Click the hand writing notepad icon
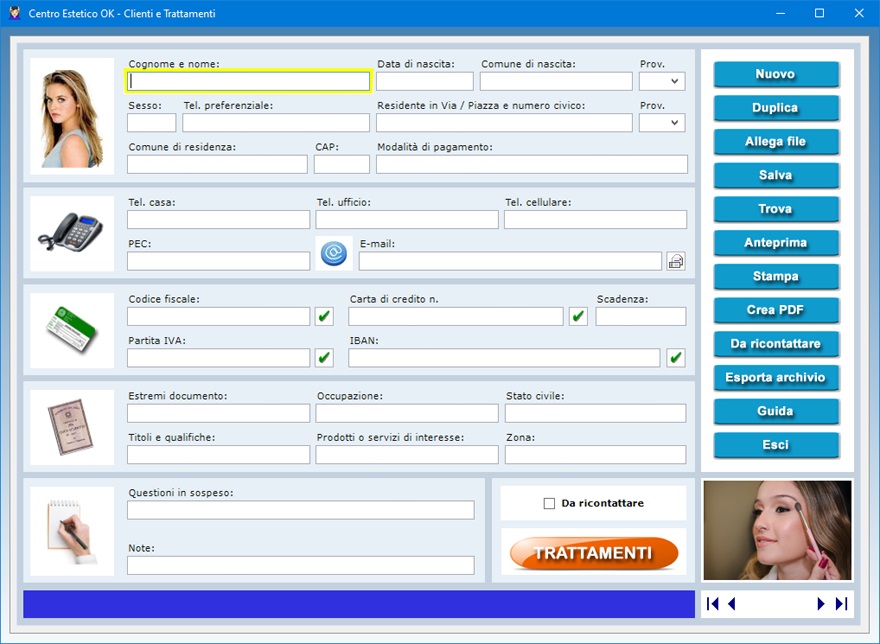Image resolution: width=880 pixels, height=644 pixels. pyautogui.click(x=71, y=531)
